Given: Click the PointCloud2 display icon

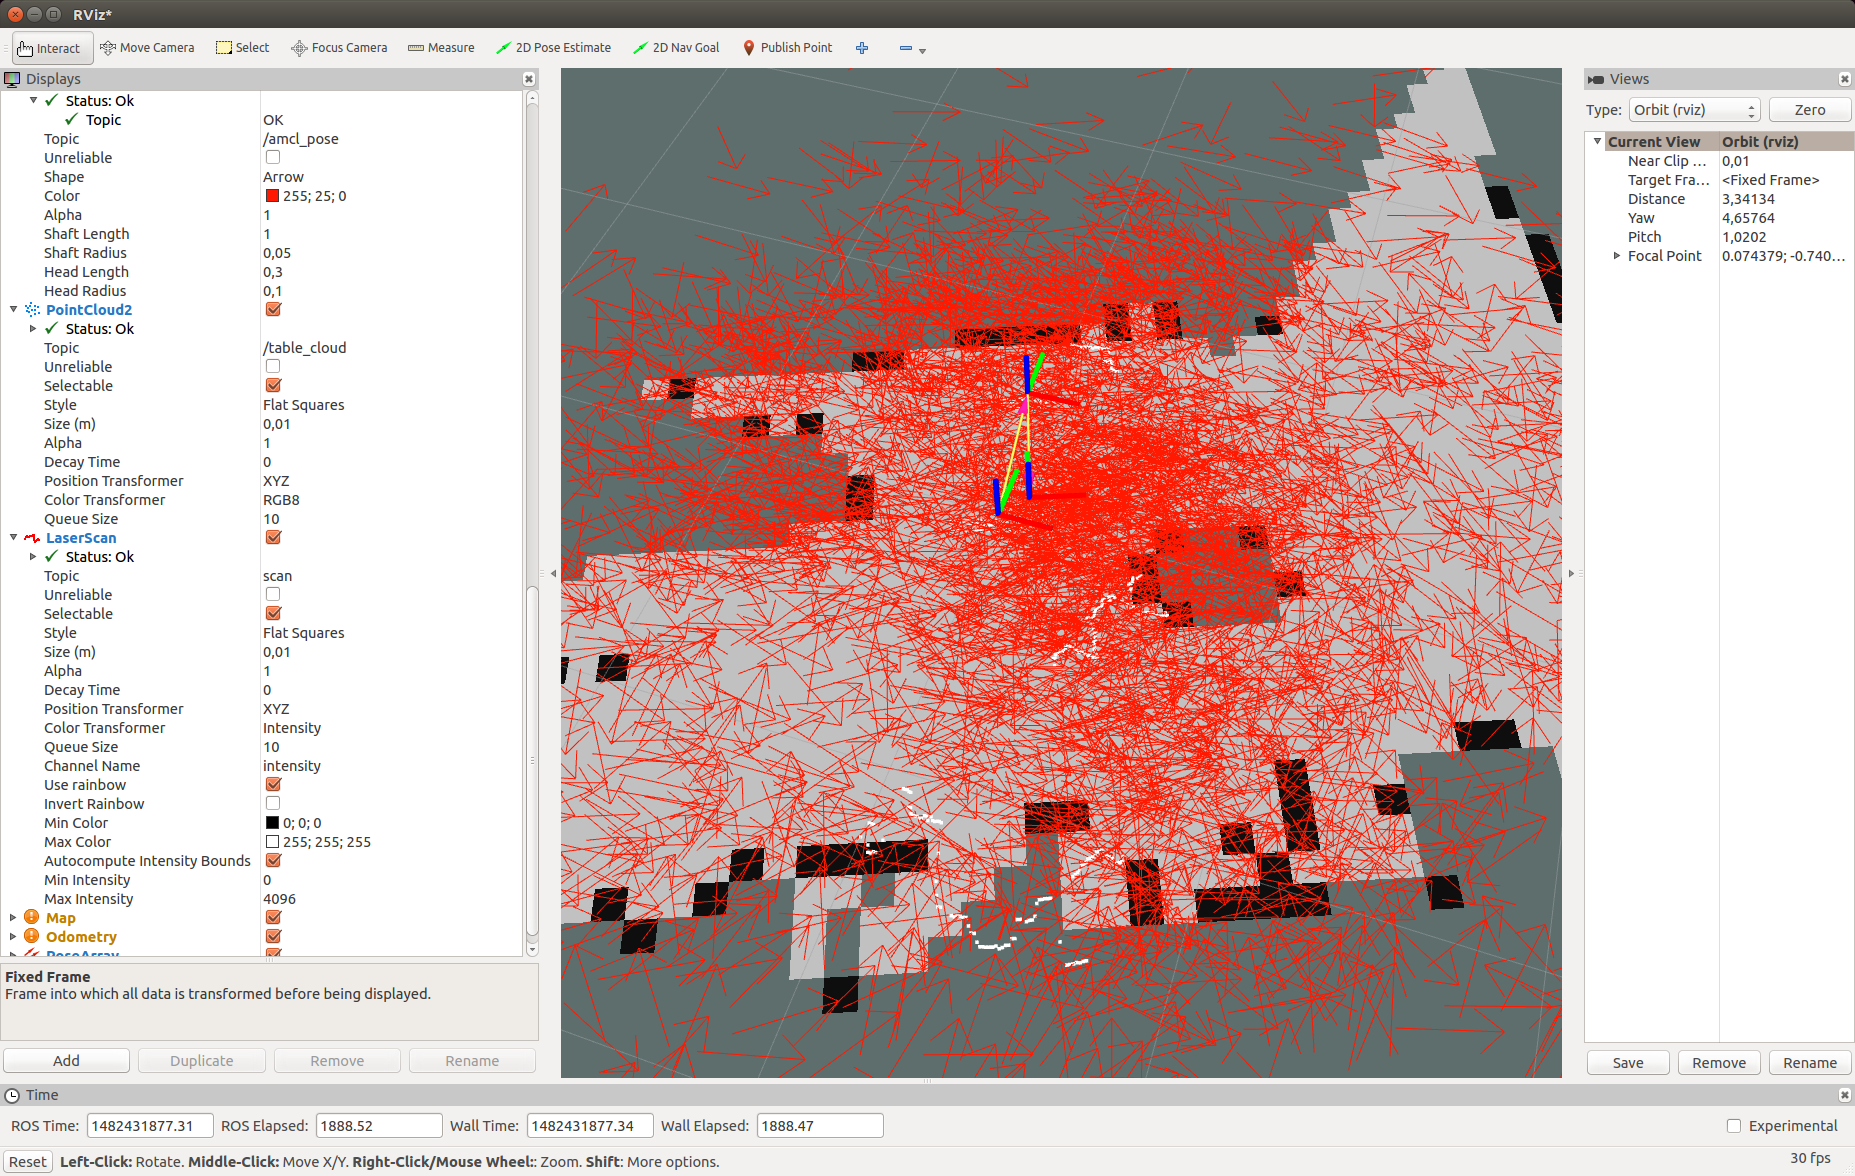Looking at the screenshot, I should pyautogui.click(x=32, y=310).
